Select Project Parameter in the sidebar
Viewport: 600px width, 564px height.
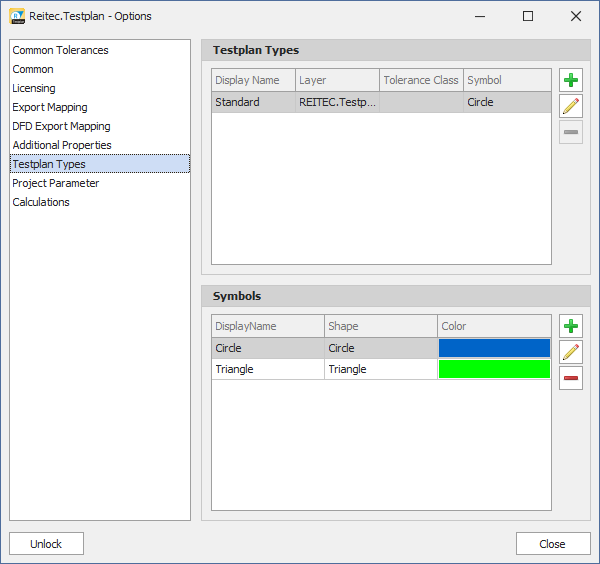tap(56, 183)
